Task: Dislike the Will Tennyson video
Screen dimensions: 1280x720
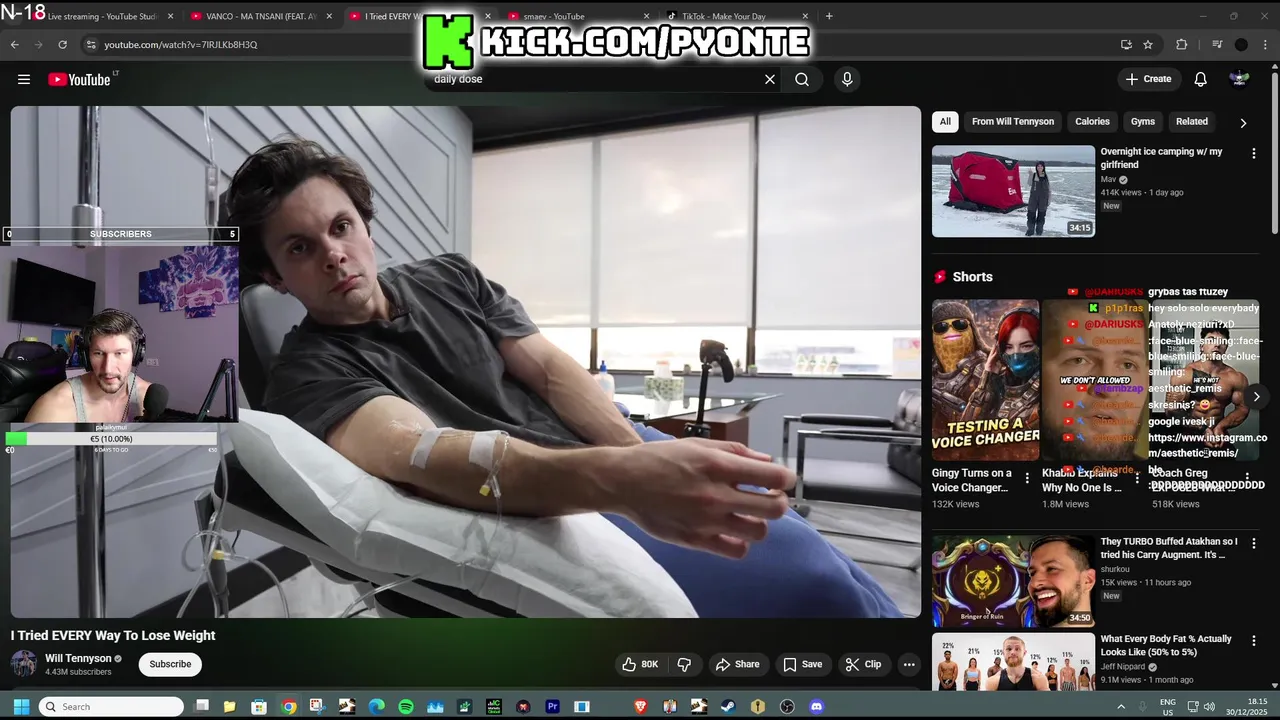Action: [684, 664]
